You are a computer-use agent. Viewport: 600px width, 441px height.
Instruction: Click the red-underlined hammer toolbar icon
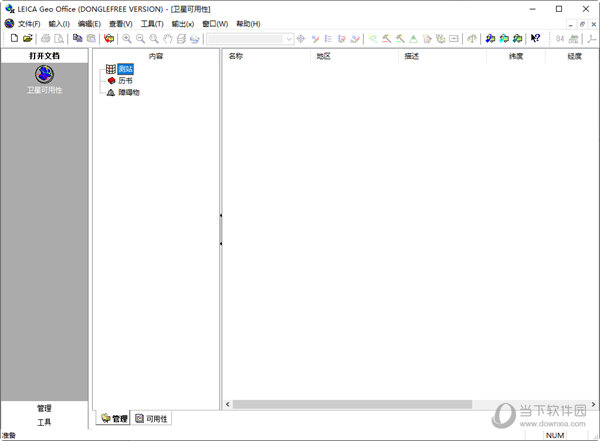point(386,38)
